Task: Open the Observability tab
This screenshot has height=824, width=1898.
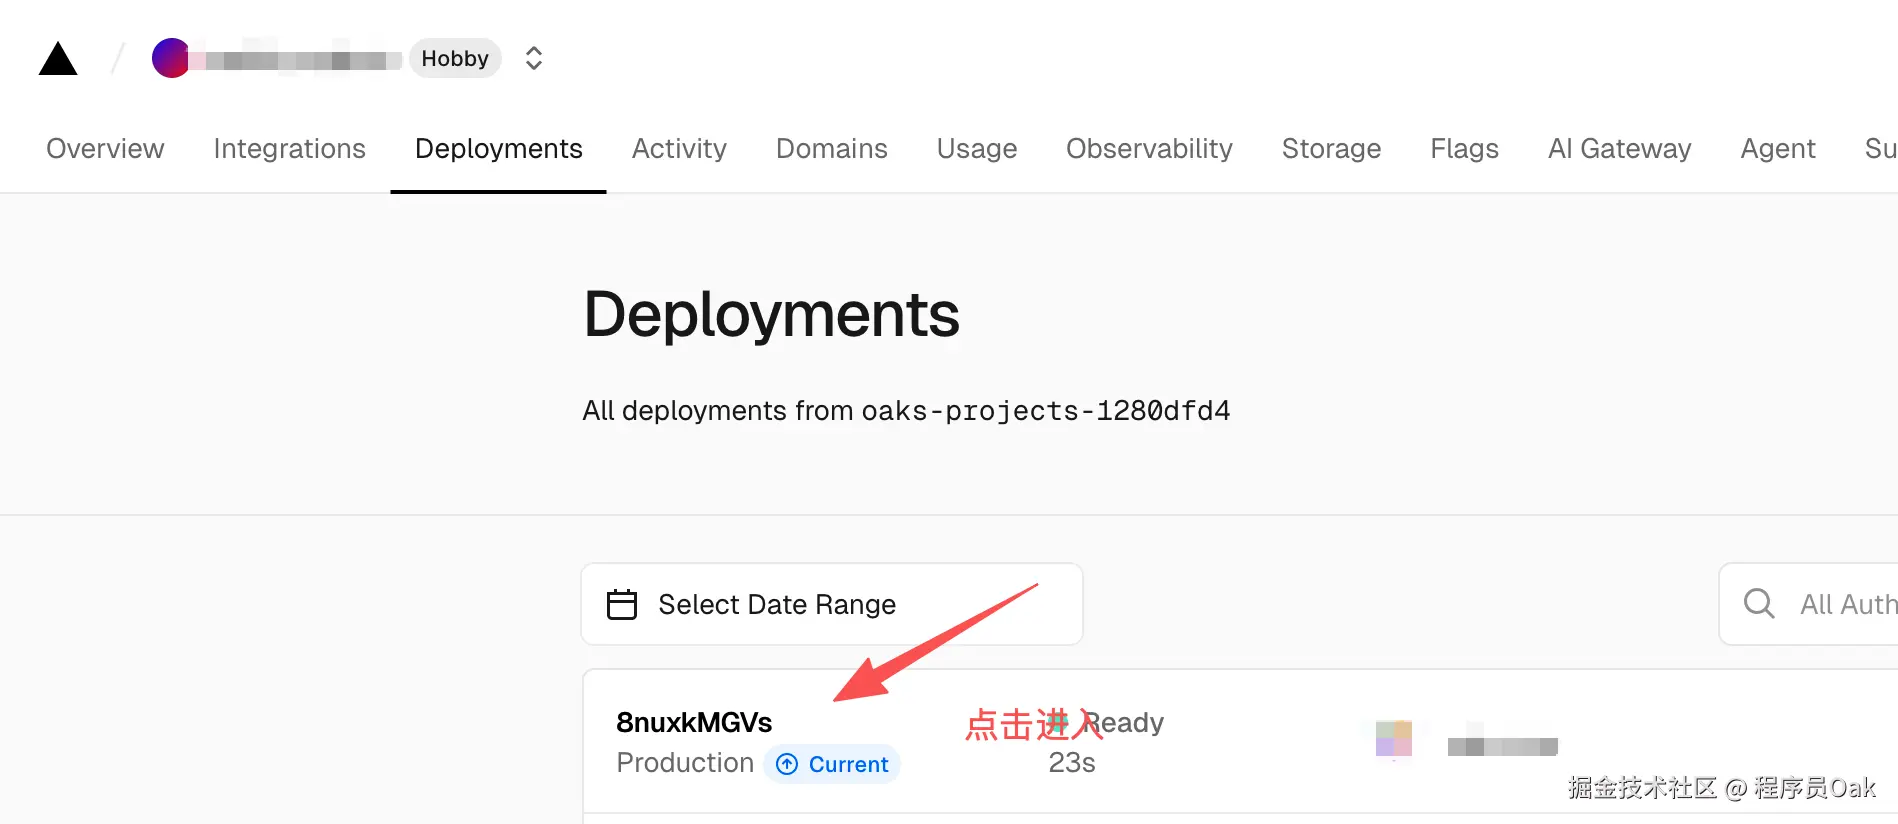Action: pos(1149,148)
